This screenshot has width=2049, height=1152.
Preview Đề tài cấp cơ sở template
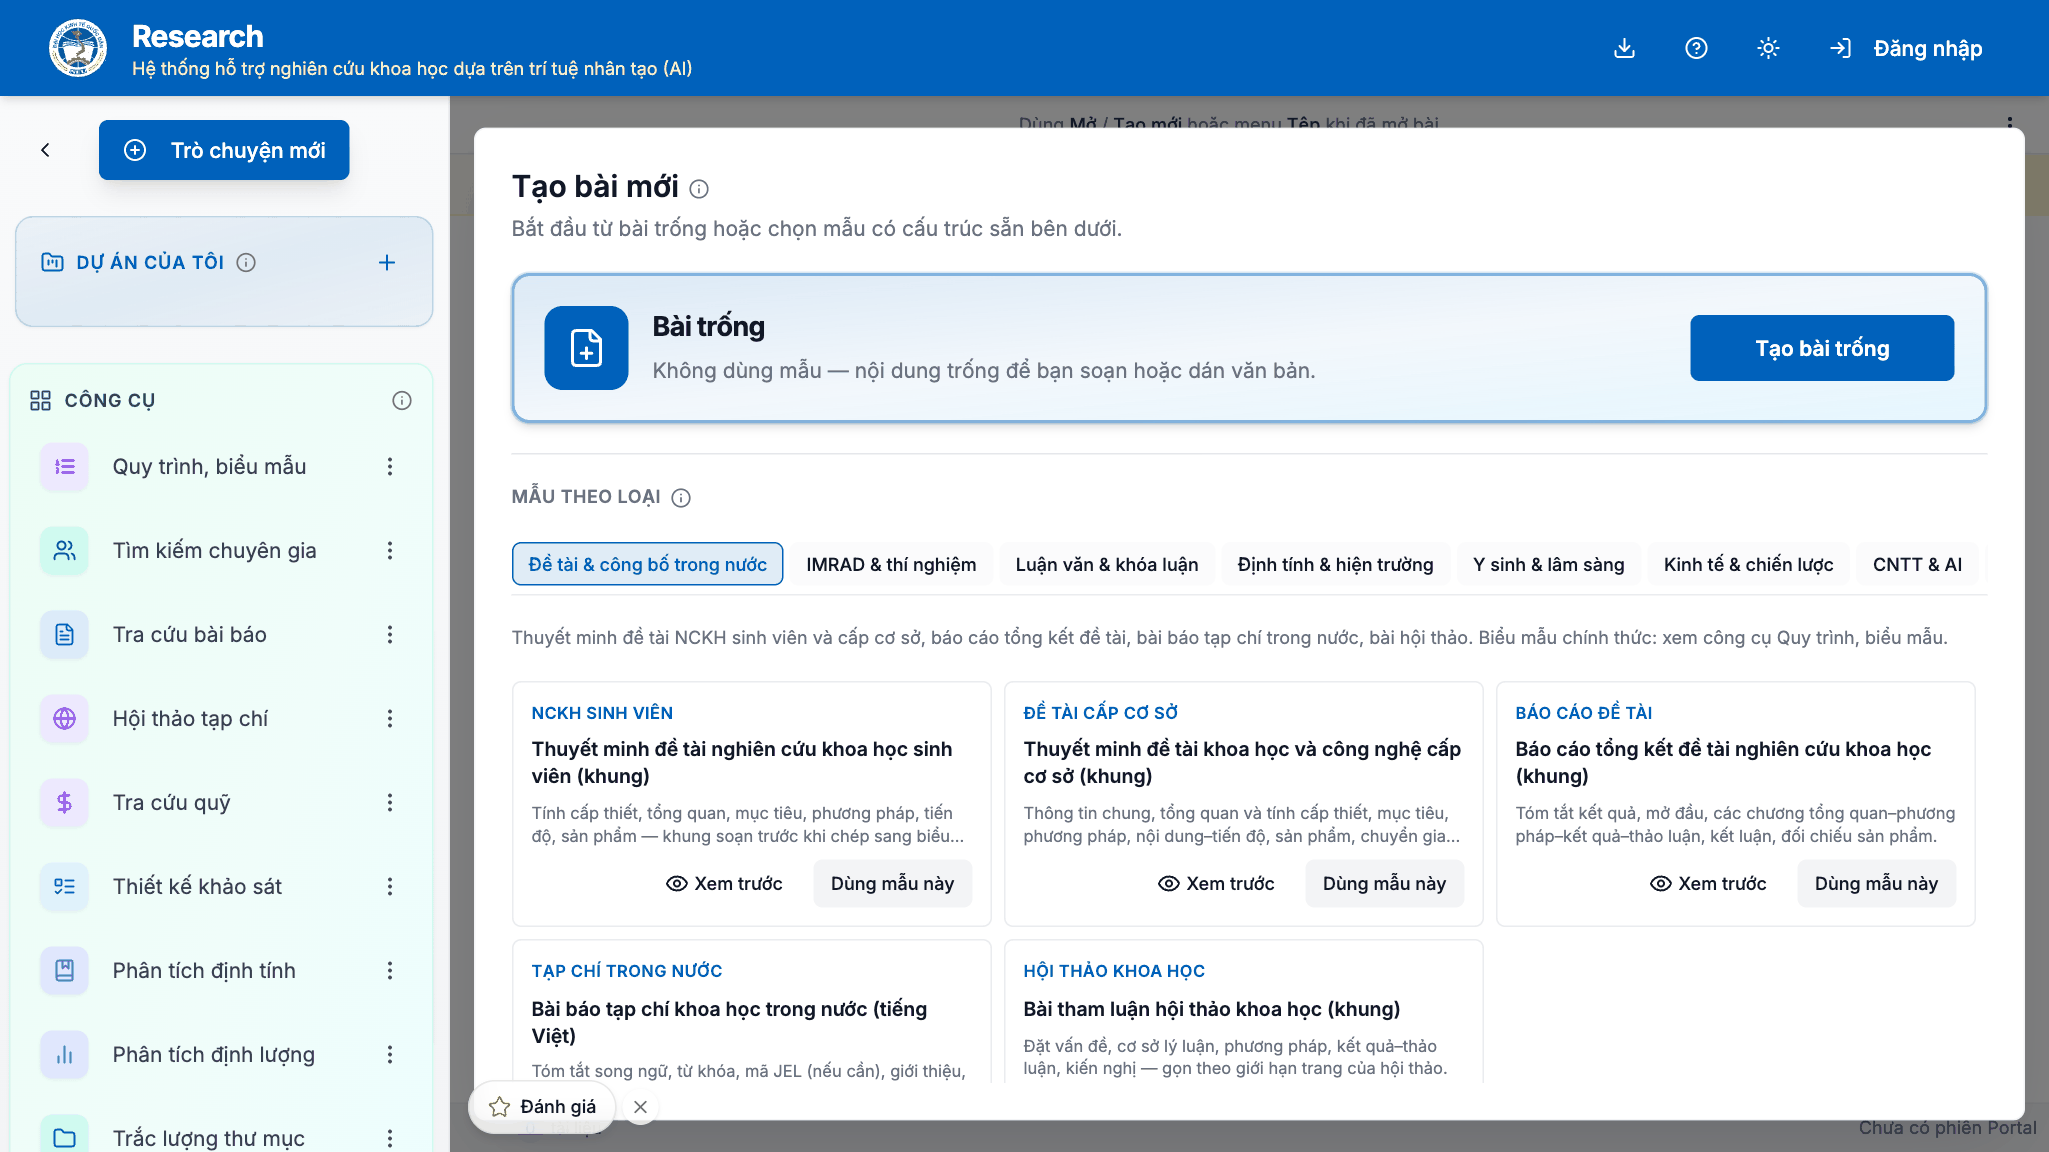(1216, 883)
